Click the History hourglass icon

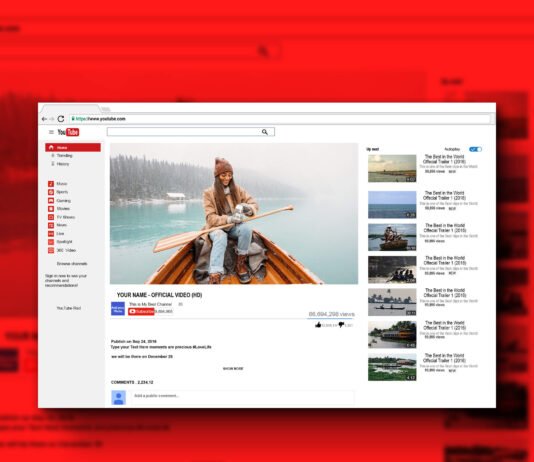52,164
